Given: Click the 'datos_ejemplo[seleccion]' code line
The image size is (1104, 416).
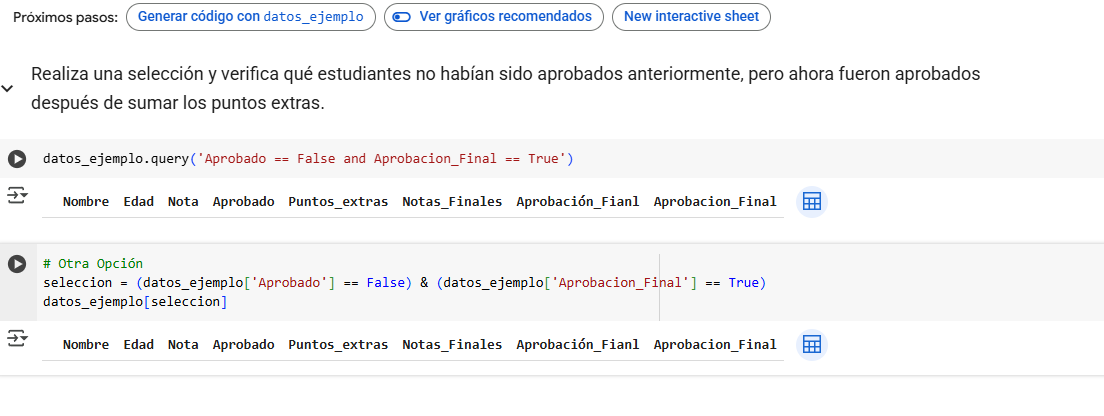Looking at the screenshot, I should (135, 302).
